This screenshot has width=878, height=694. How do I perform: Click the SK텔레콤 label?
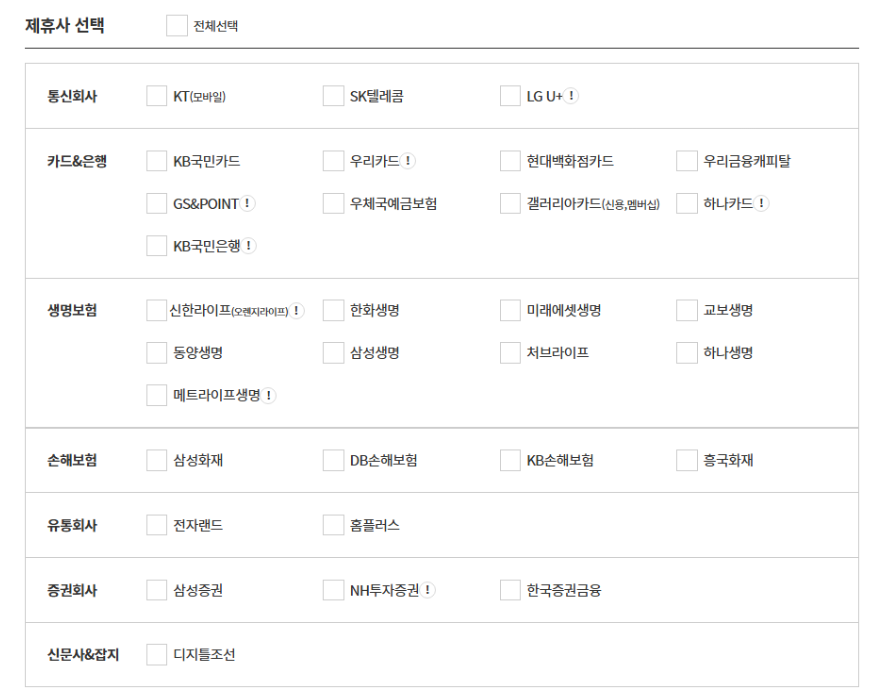tap(376, 96)
